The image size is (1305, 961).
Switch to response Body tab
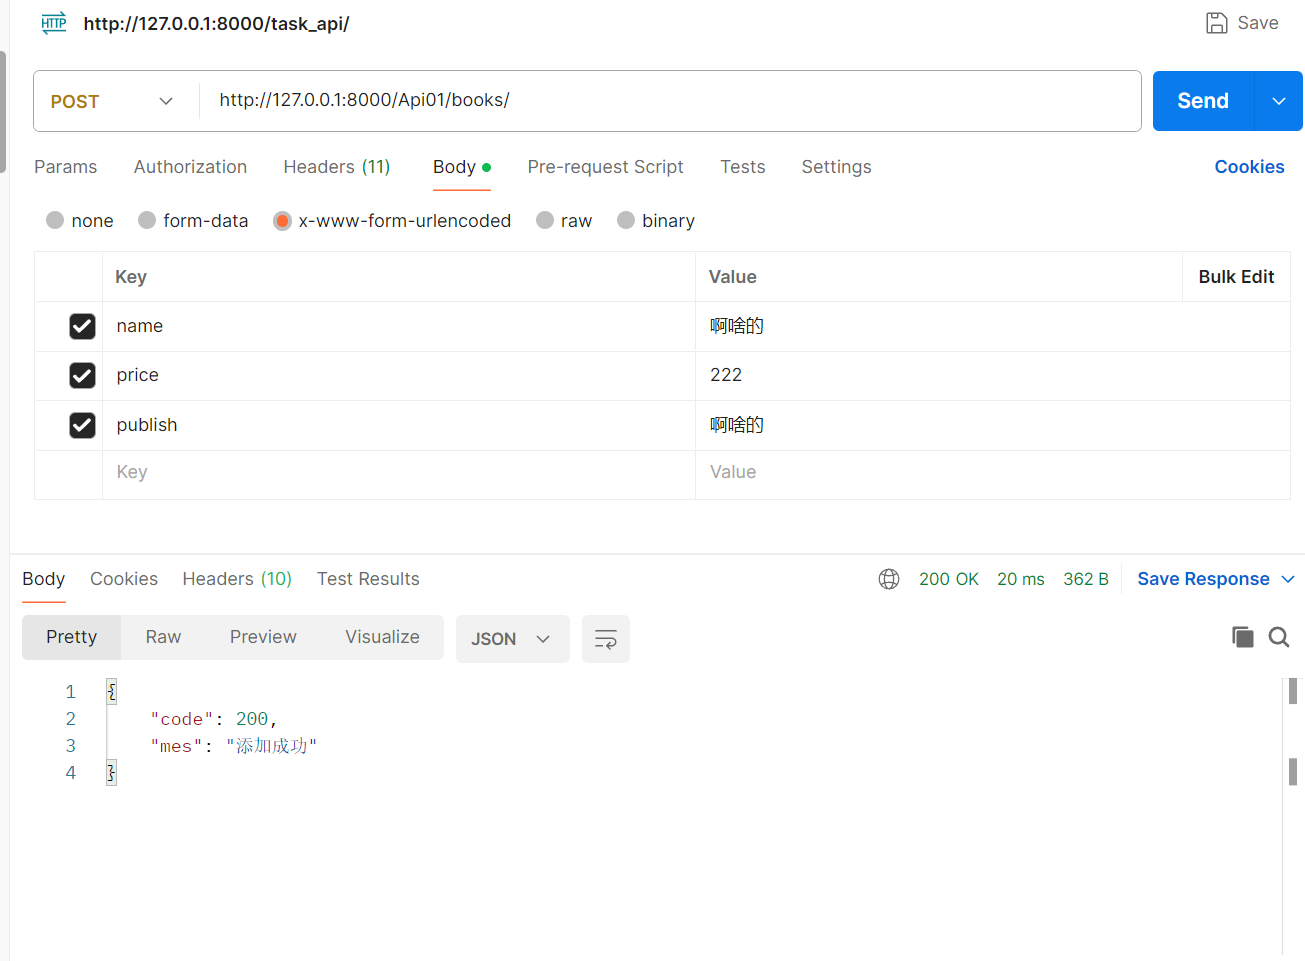[44, 579]
